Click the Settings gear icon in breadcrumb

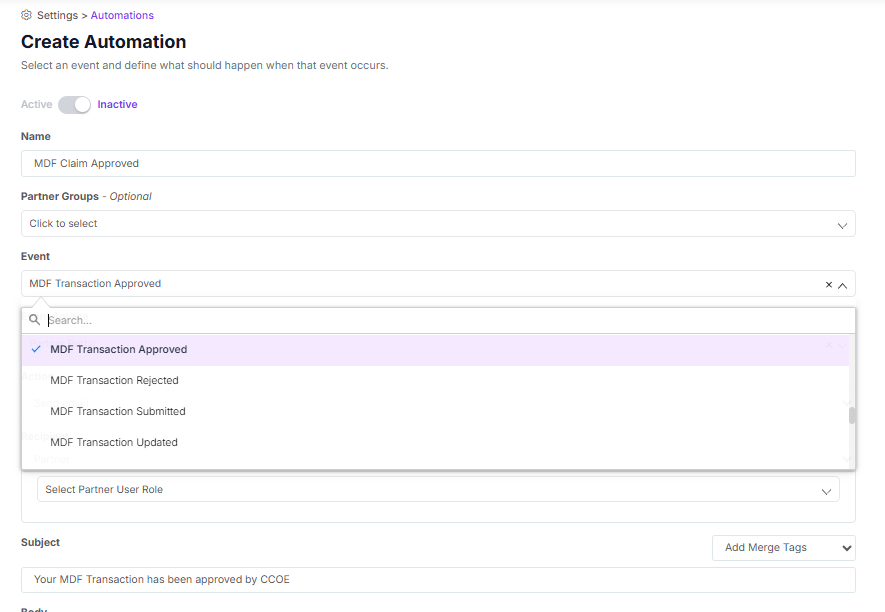(27, 15)
